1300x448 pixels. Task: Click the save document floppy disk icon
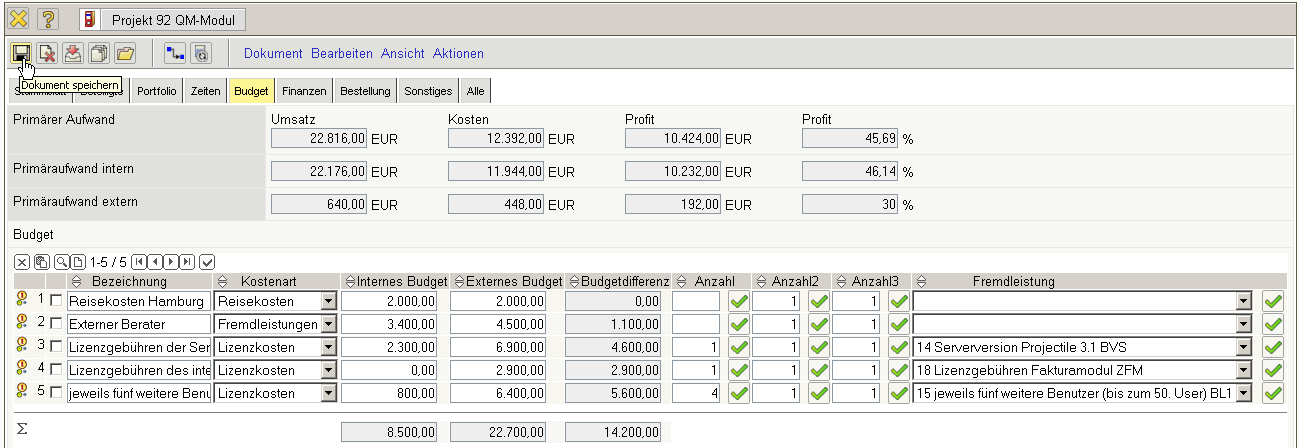pyautogui.click(x=21, y=53)
